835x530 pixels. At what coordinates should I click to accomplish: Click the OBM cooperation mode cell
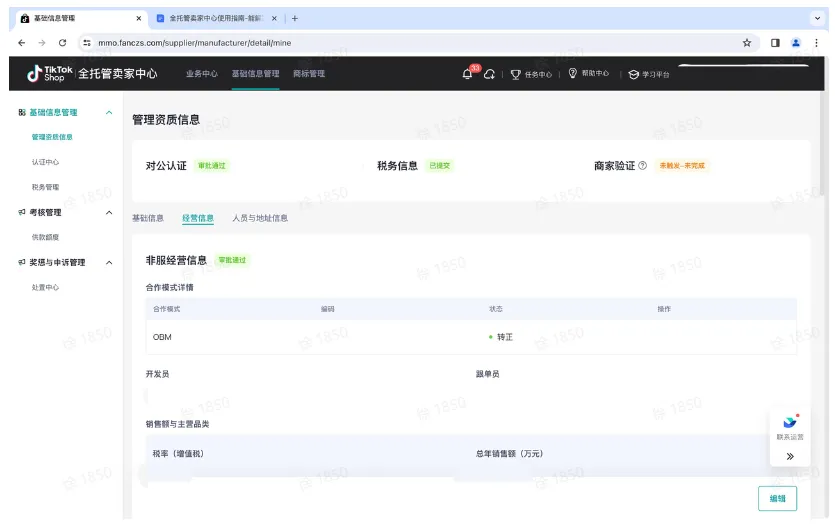162,337
